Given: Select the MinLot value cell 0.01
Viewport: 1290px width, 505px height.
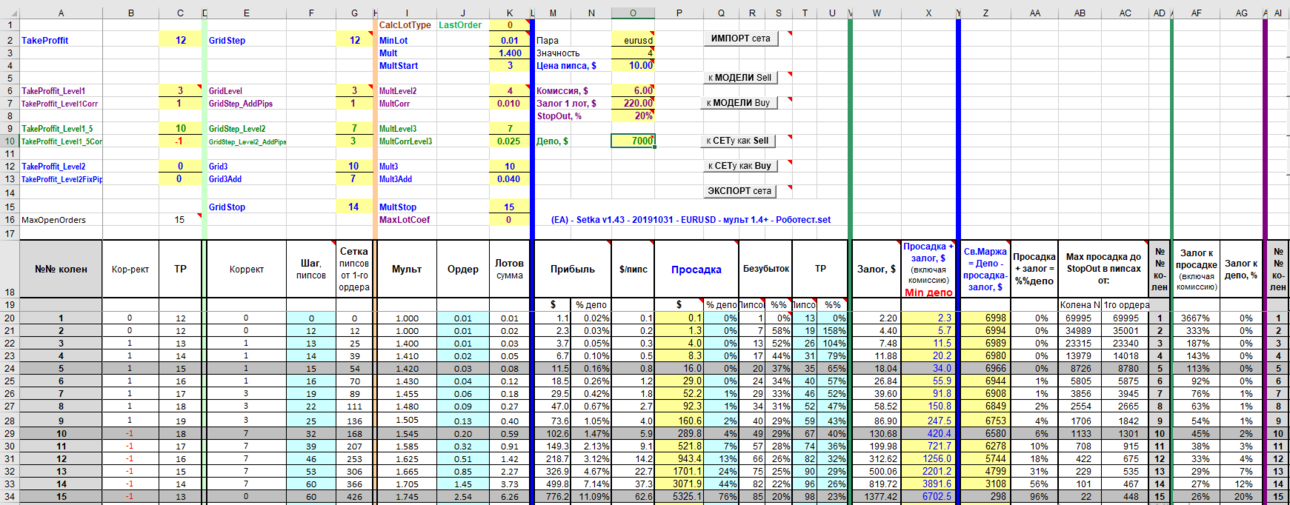Looking at the screenshot, I should click(x=510, y=39).
